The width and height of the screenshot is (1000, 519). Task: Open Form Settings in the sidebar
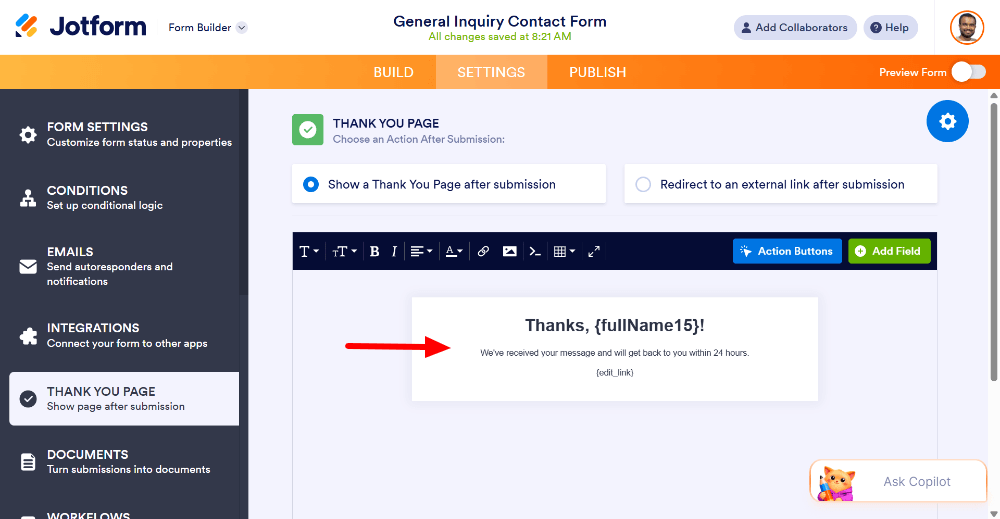124,134
